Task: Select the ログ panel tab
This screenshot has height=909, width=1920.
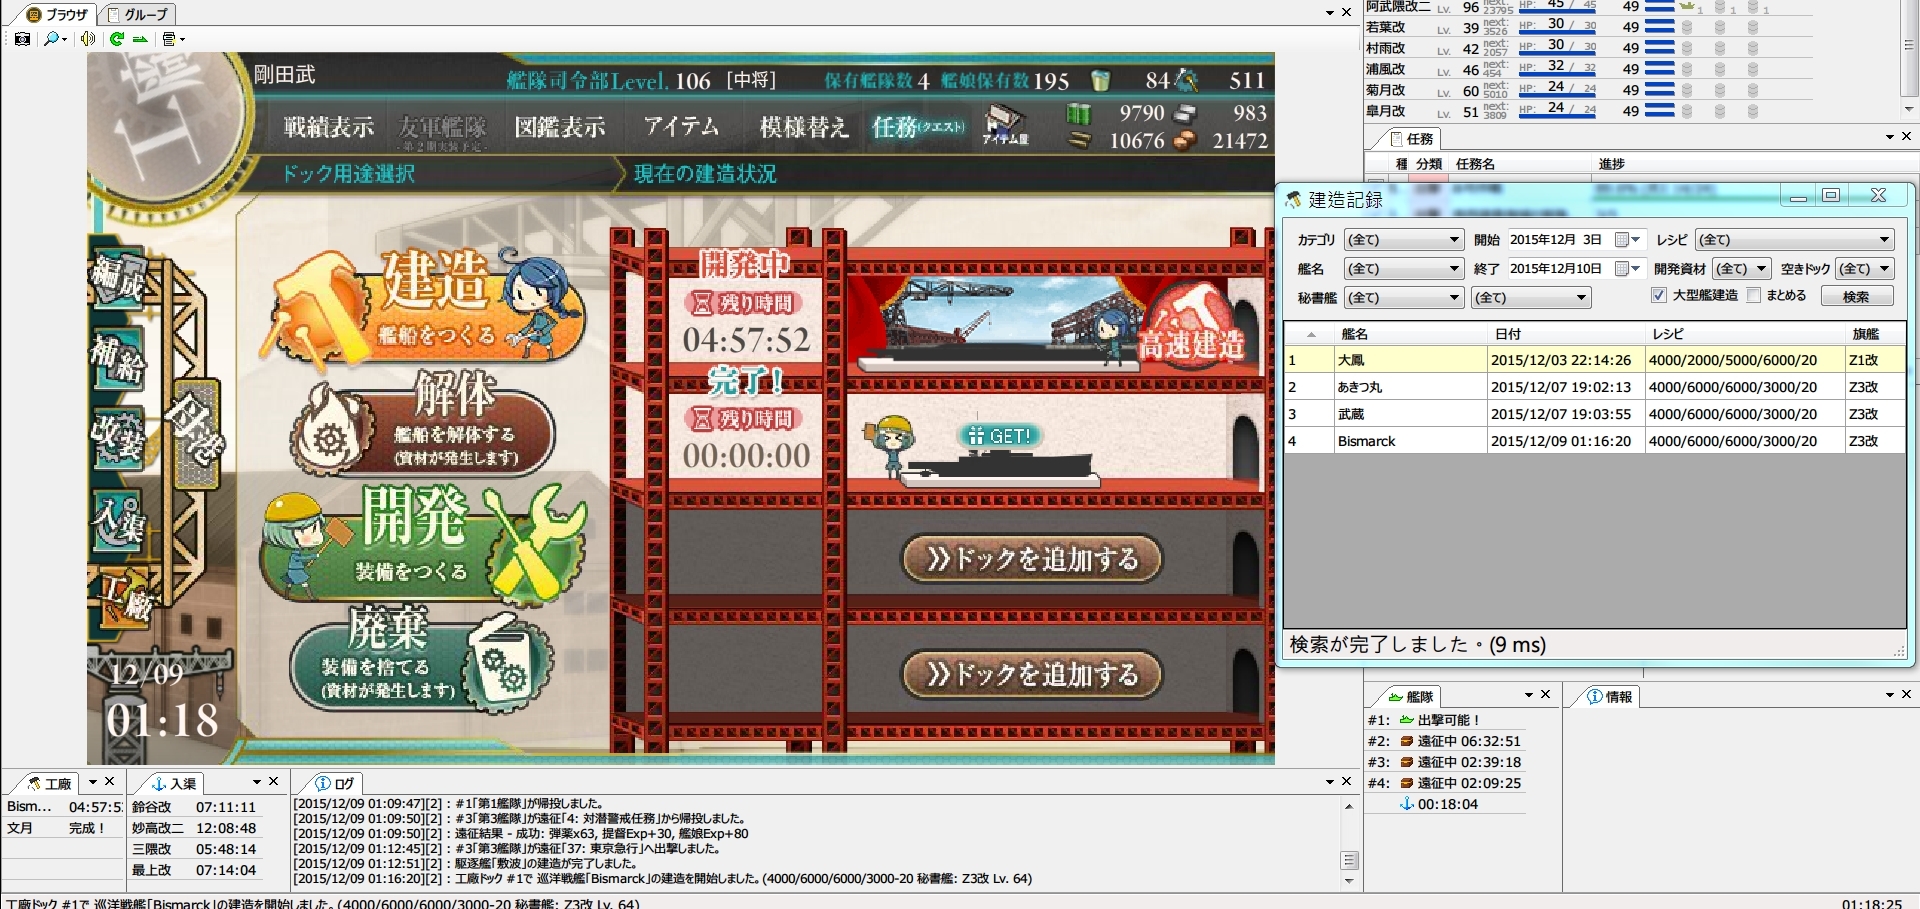Action: pyautogui.click(x=336, y=783)
